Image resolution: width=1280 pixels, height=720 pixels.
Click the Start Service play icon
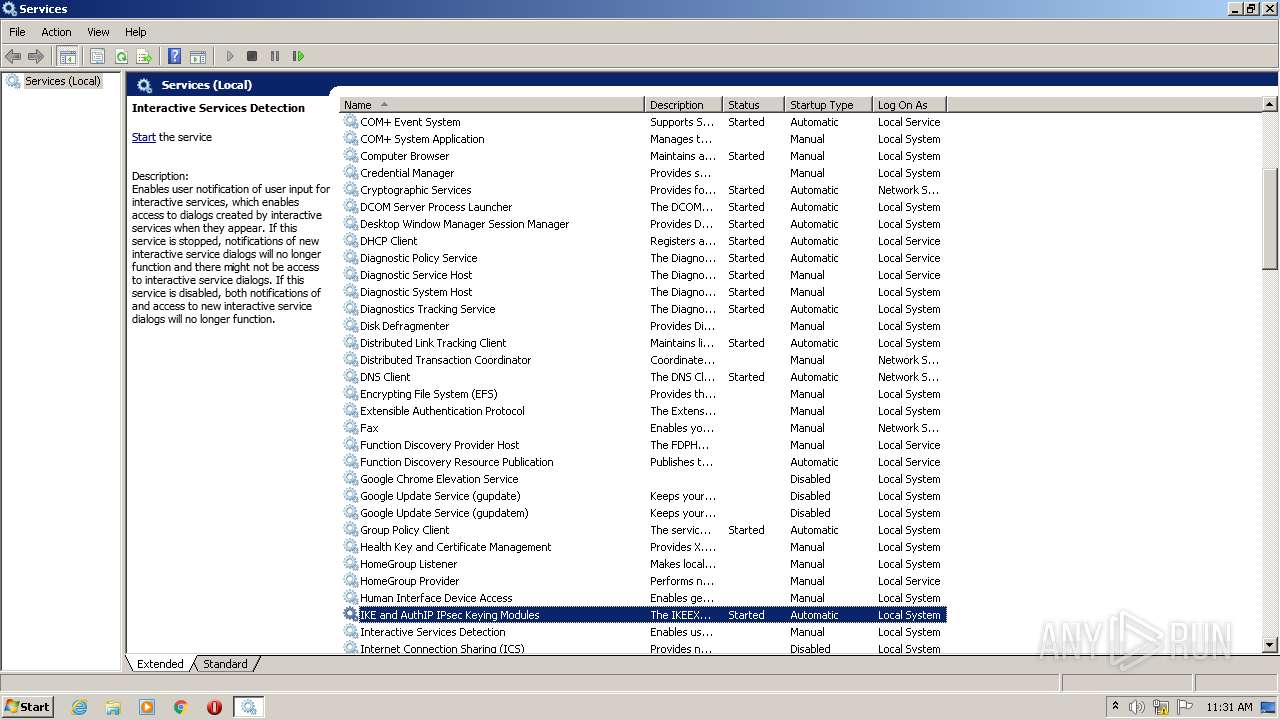click(x=230, y=57)
